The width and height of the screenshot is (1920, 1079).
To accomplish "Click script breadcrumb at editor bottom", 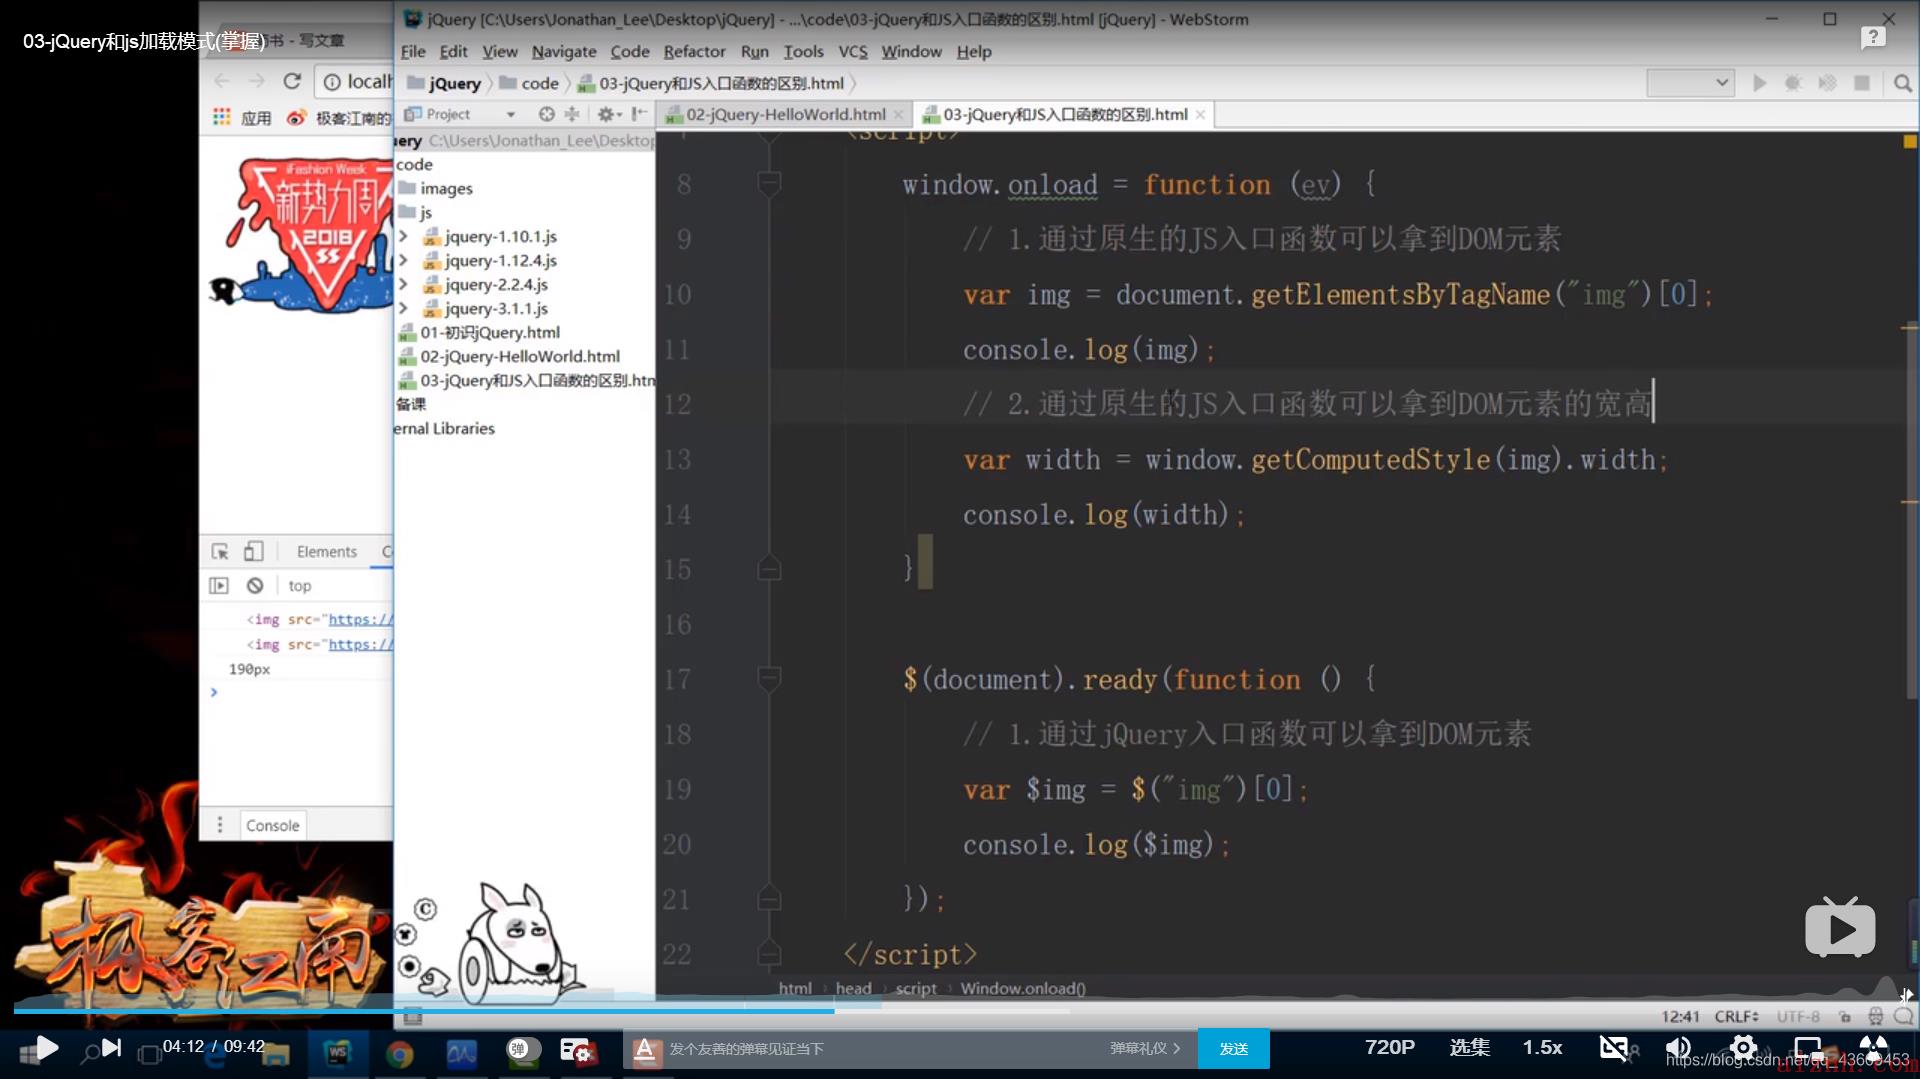I will (x=916, y=988).
